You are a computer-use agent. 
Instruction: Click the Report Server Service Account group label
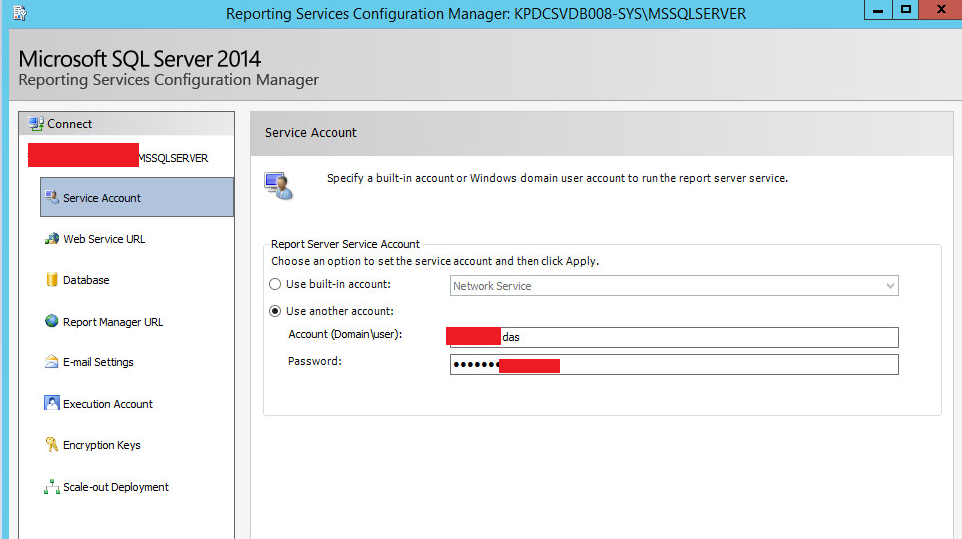tap(345, 244)
